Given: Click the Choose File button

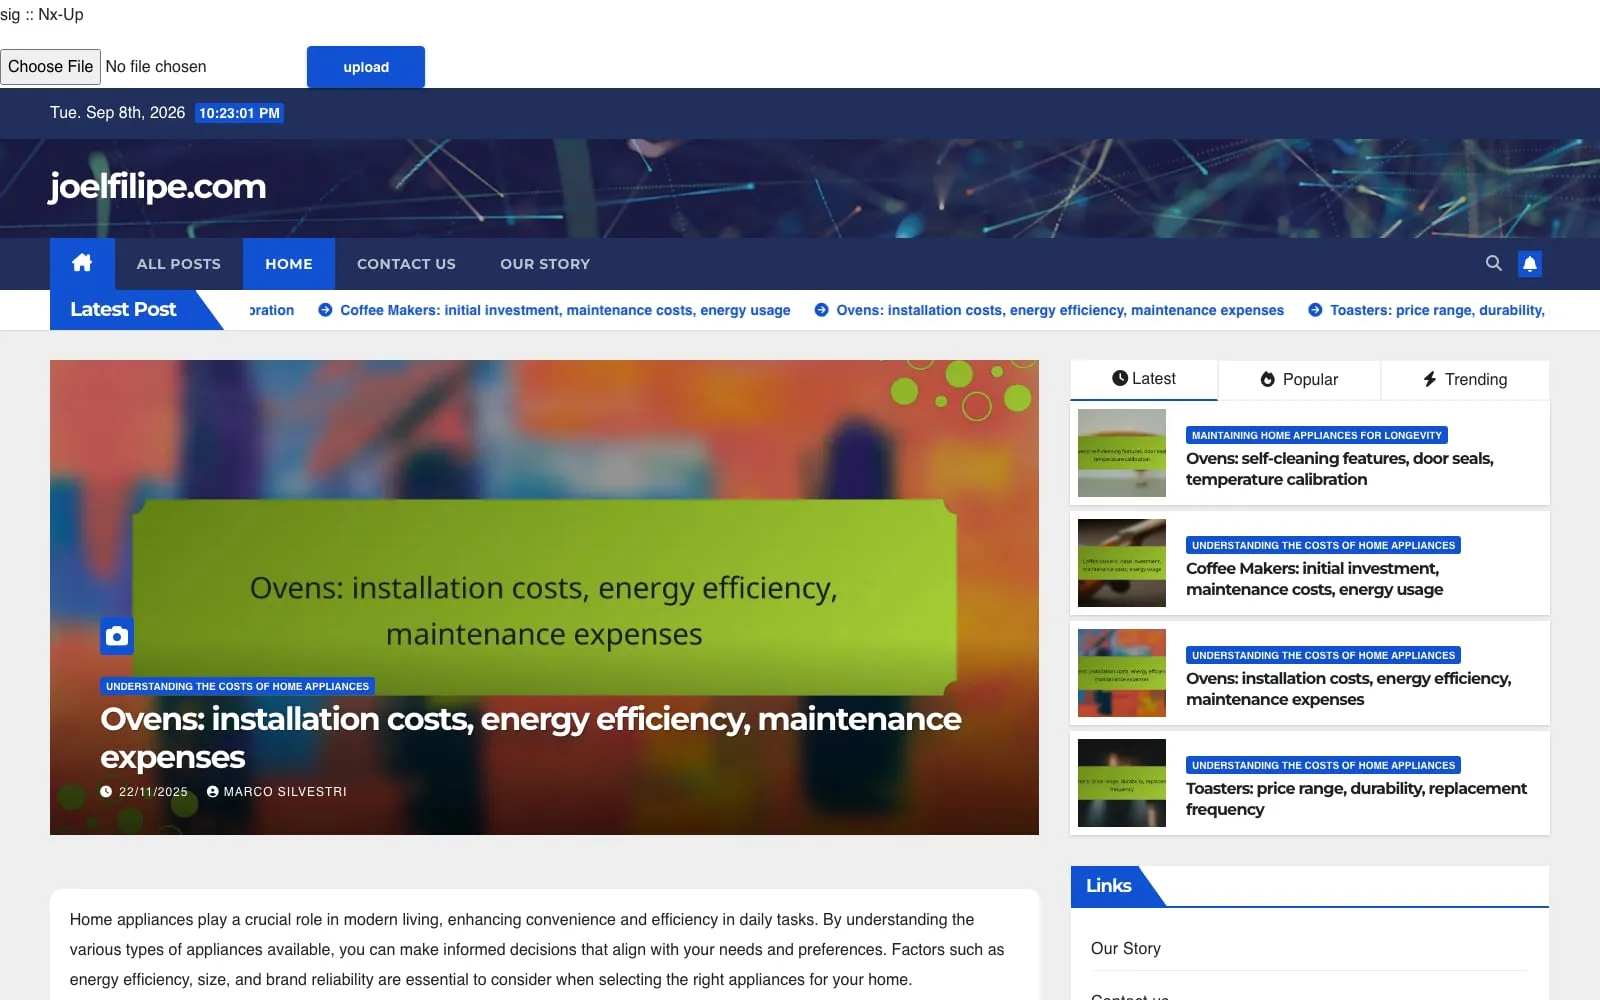Looking at the screenshot, I should point(50,67).
